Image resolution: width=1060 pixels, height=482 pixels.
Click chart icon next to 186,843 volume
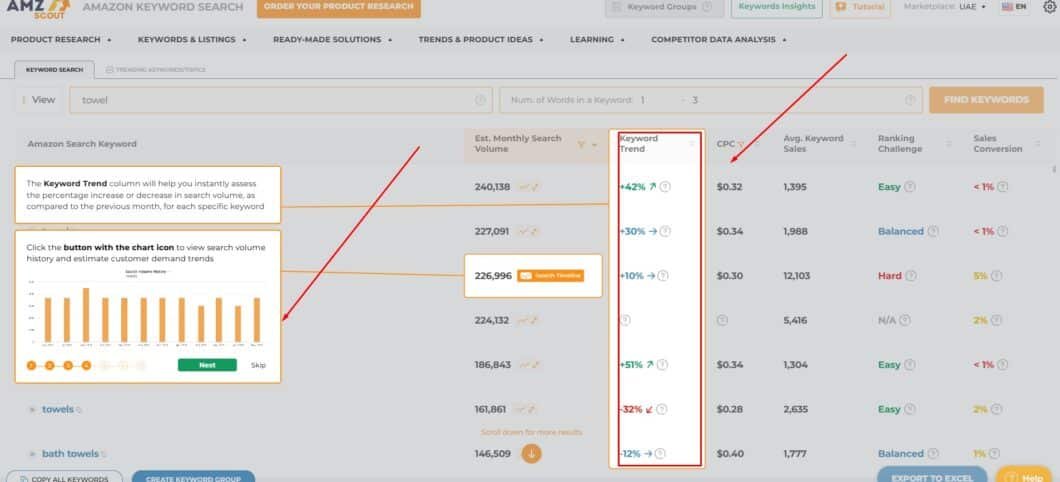(x=528, y=364)
